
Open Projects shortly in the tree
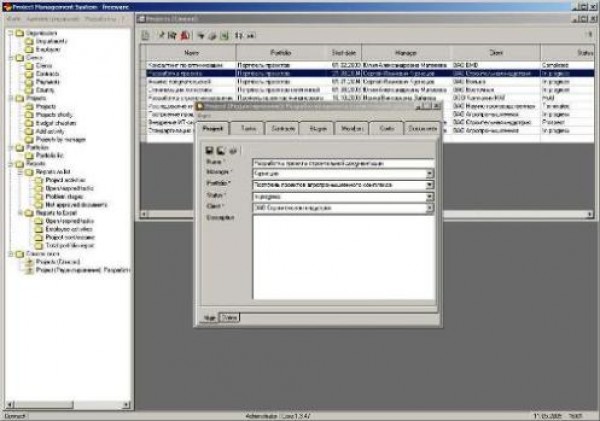tap(54, 114)
